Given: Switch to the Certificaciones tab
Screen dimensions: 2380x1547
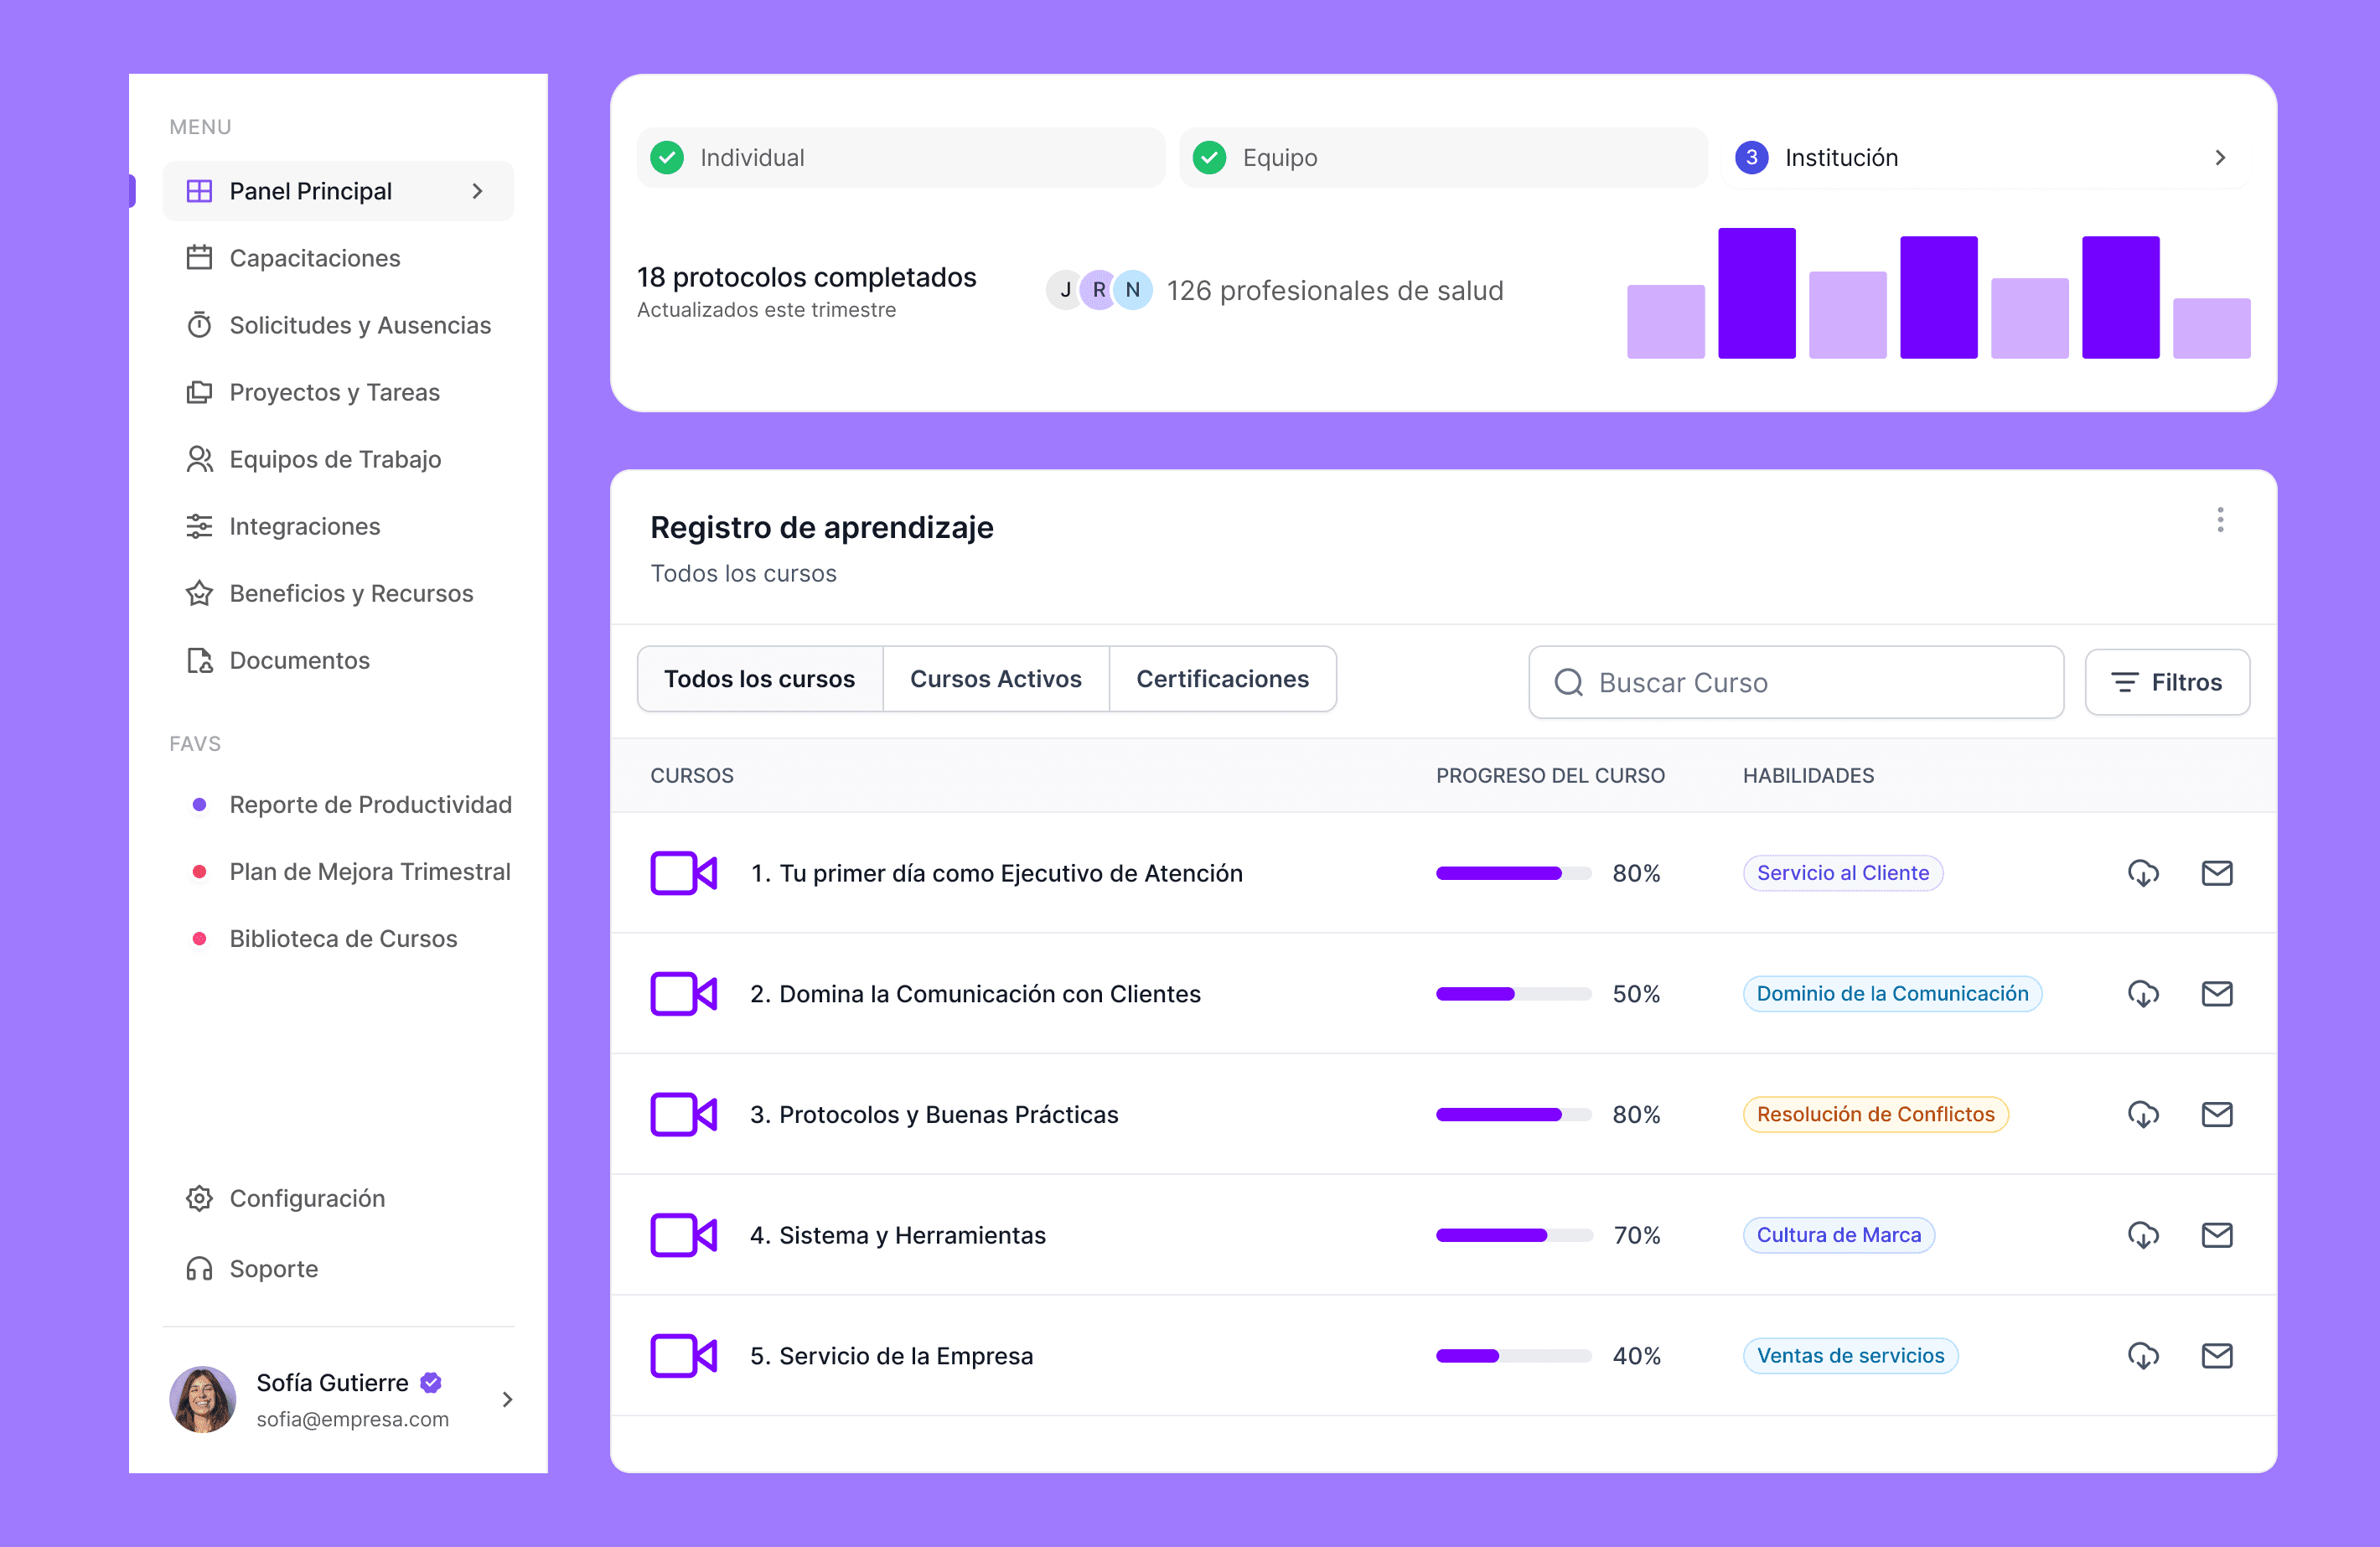Looking at the screenshot, I should pyautogui.click(x=1222, y=679).
